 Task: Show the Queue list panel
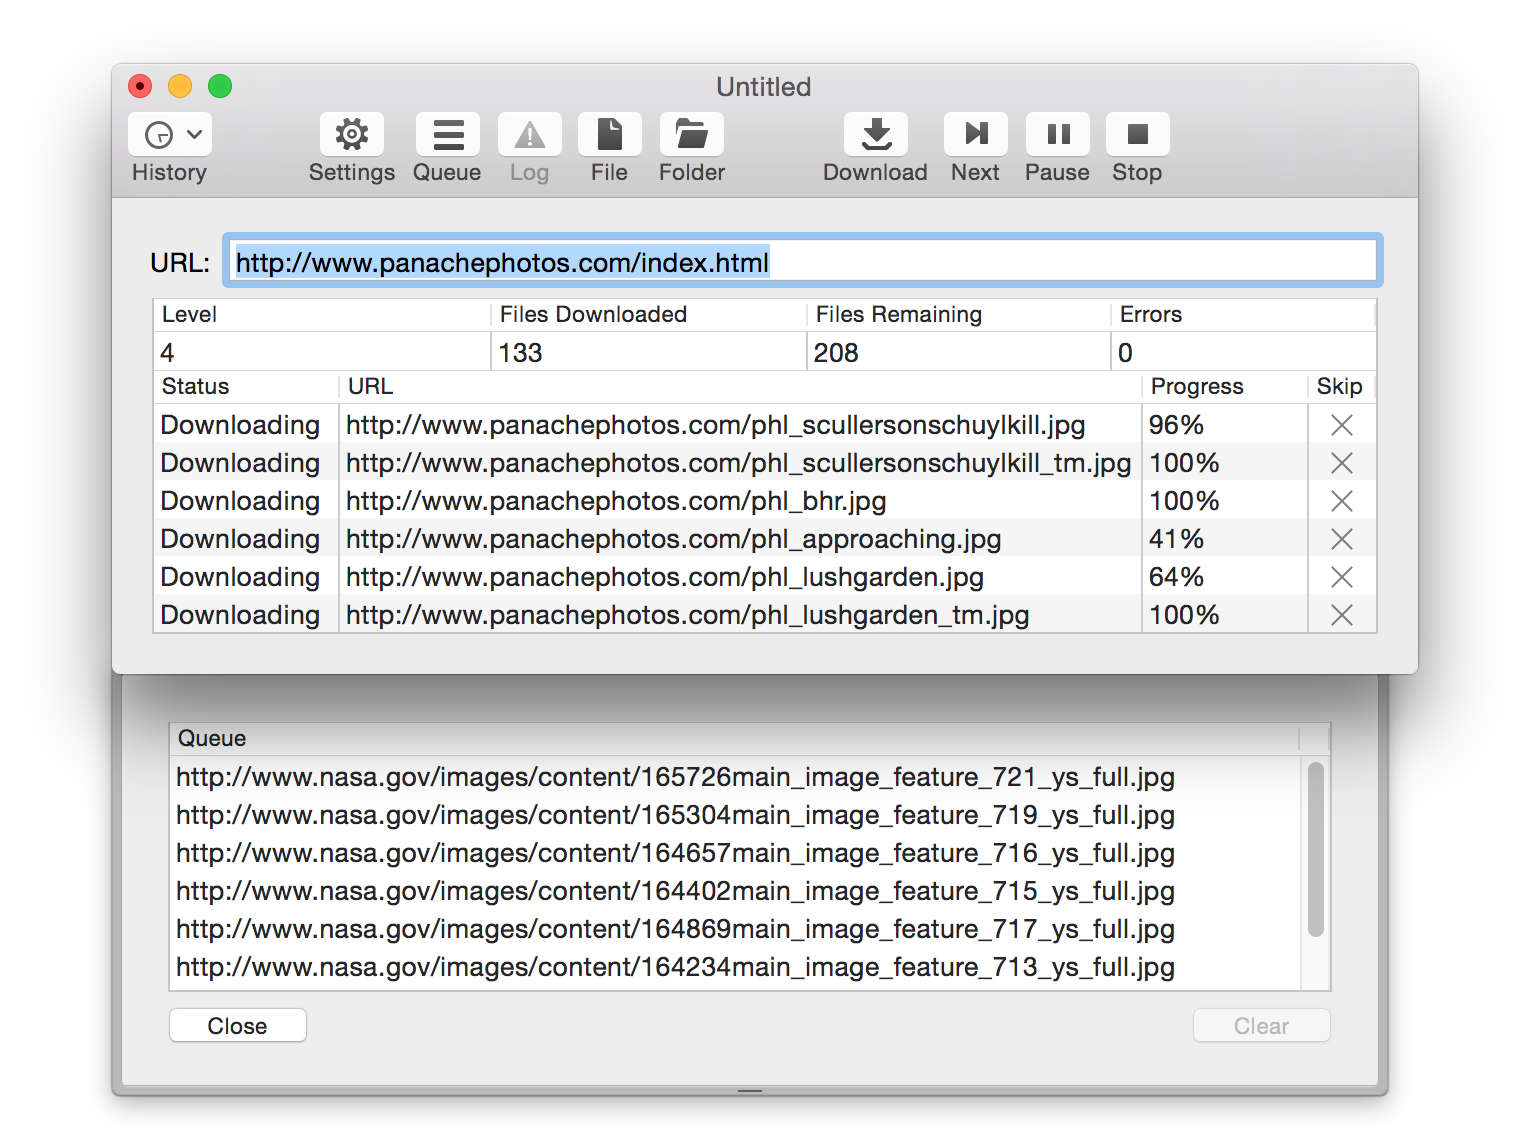pyautogui.click(x=447, y=135)
